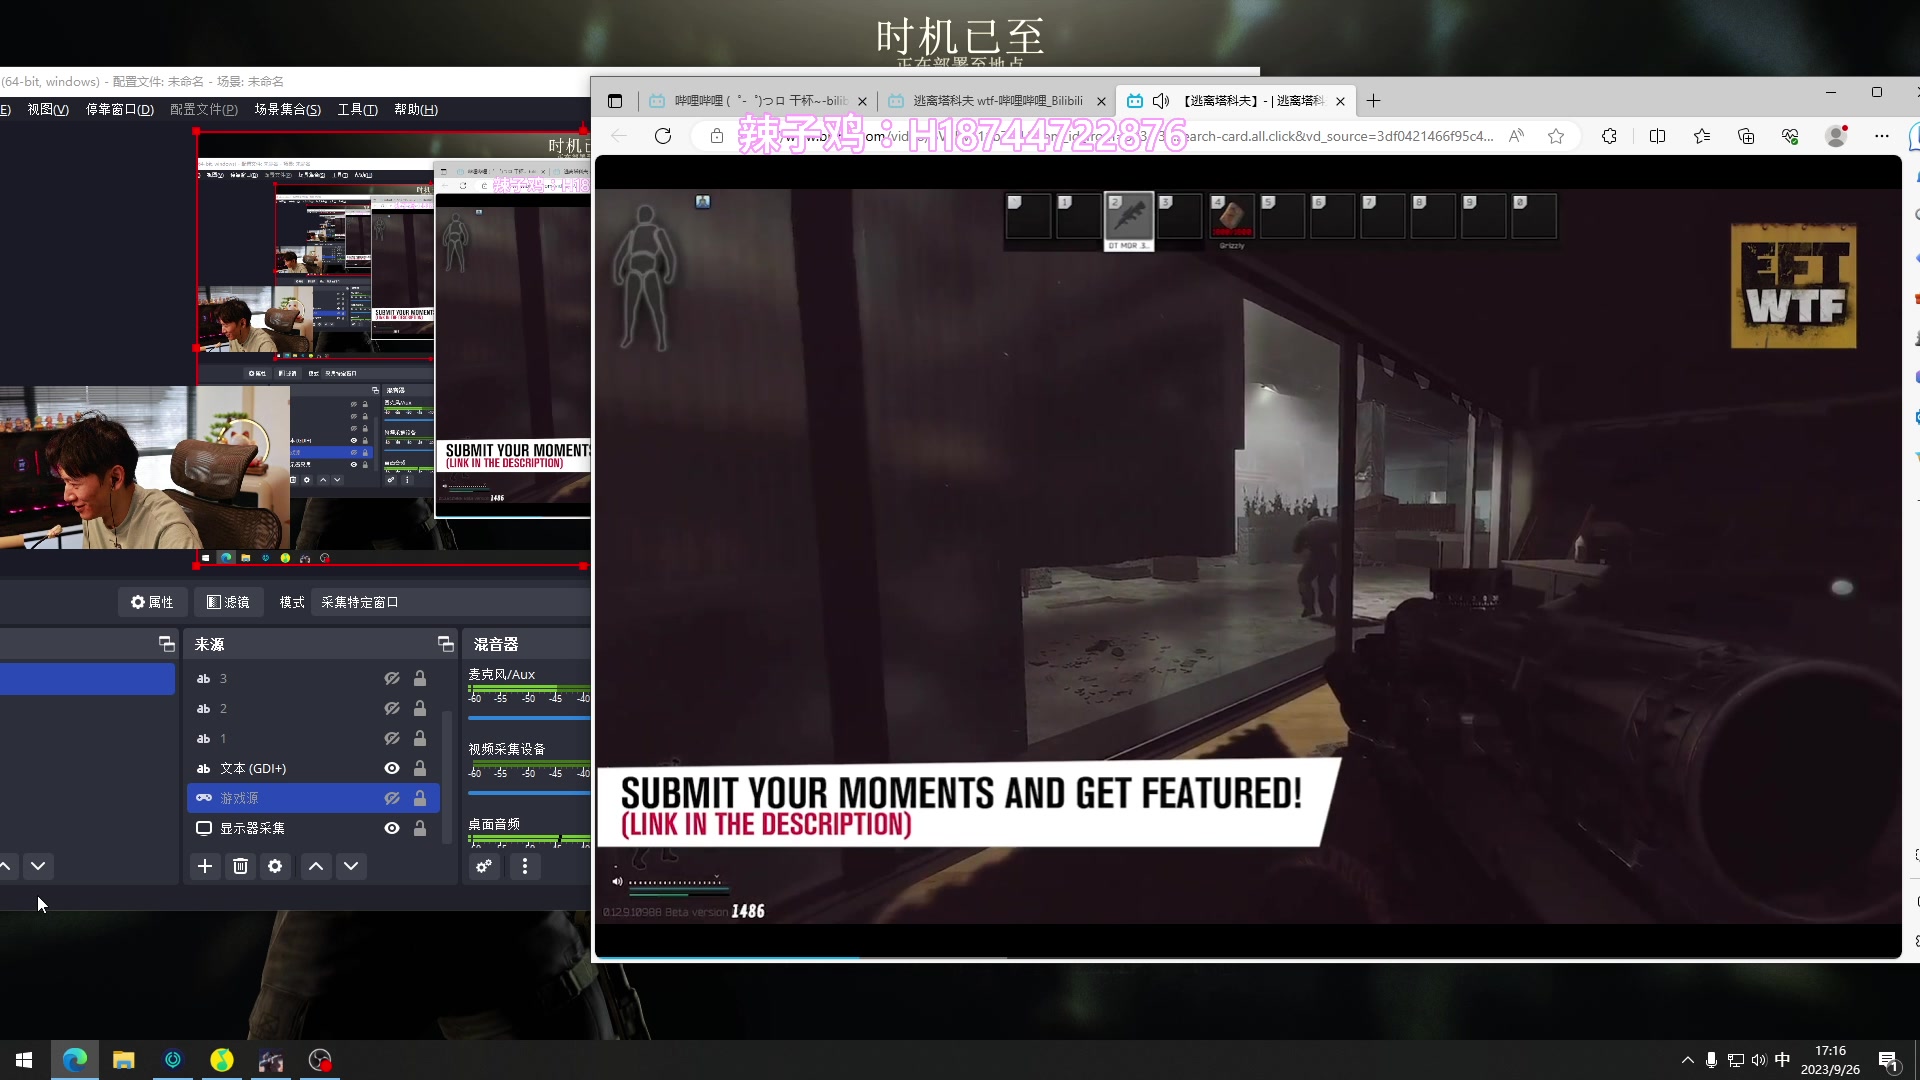This screenshot has height=1080, width=1920.
Task: Open the Windows notification center
Action: tap(1888, 1060)
